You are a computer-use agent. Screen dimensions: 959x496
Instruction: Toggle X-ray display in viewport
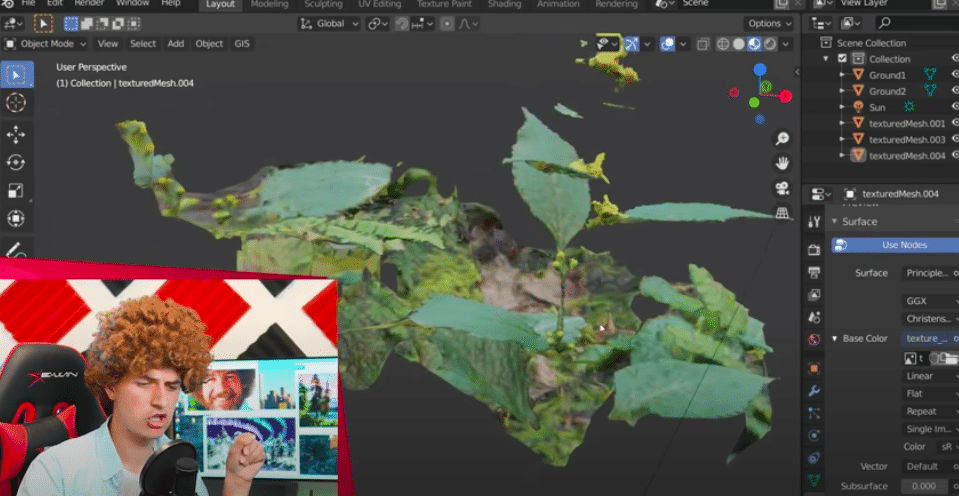[x=703, y=44]
